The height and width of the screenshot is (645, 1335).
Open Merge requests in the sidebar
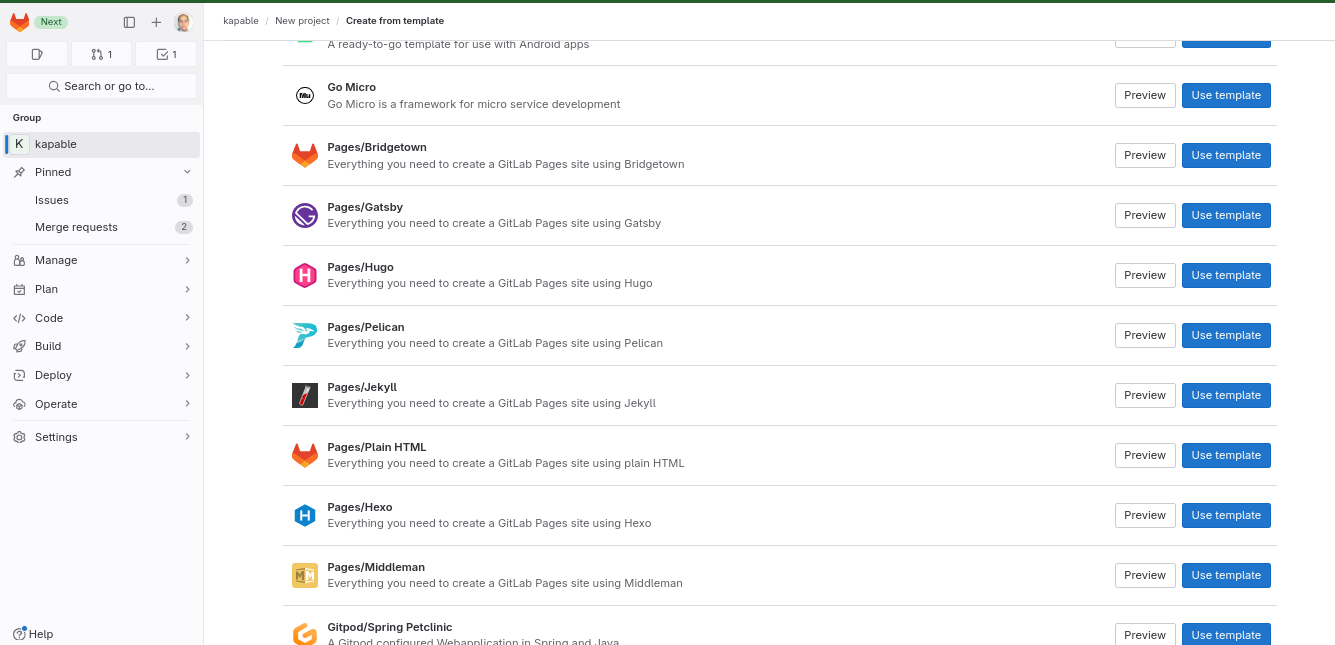pos(76,227)
